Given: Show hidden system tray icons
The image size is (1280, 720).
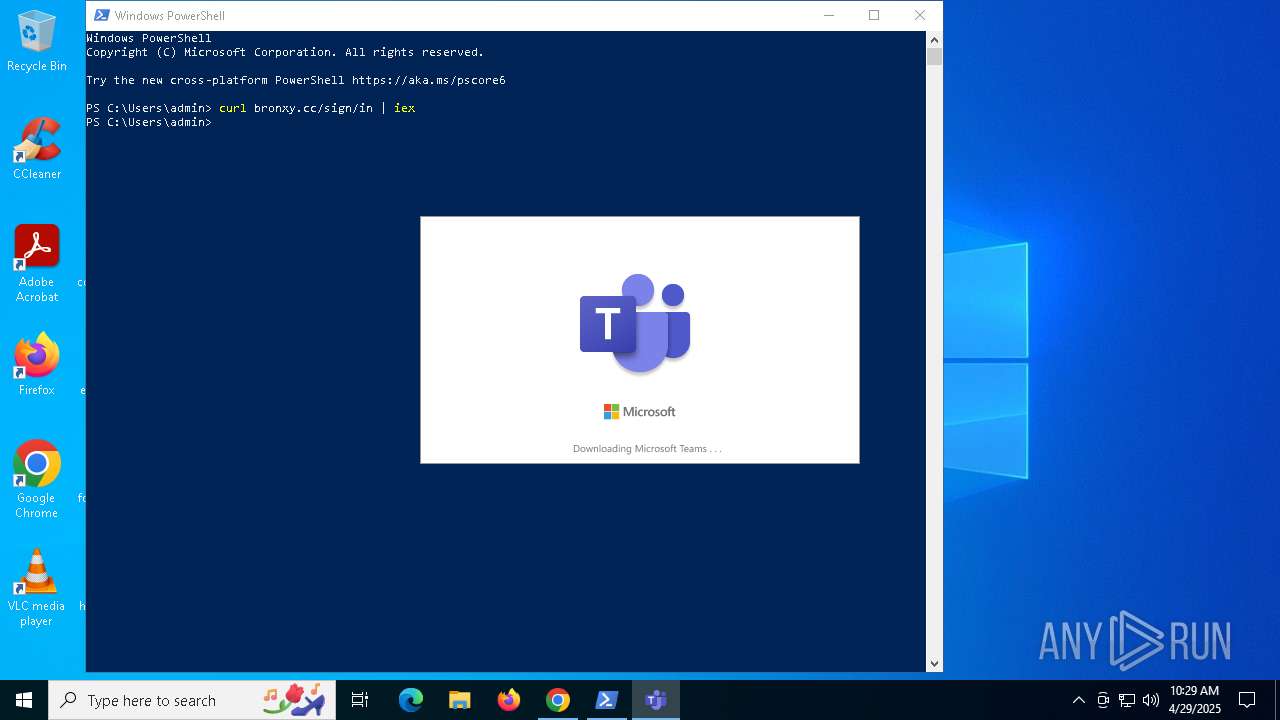Looking at the screenshot, I should click(x=1078, y=700).
